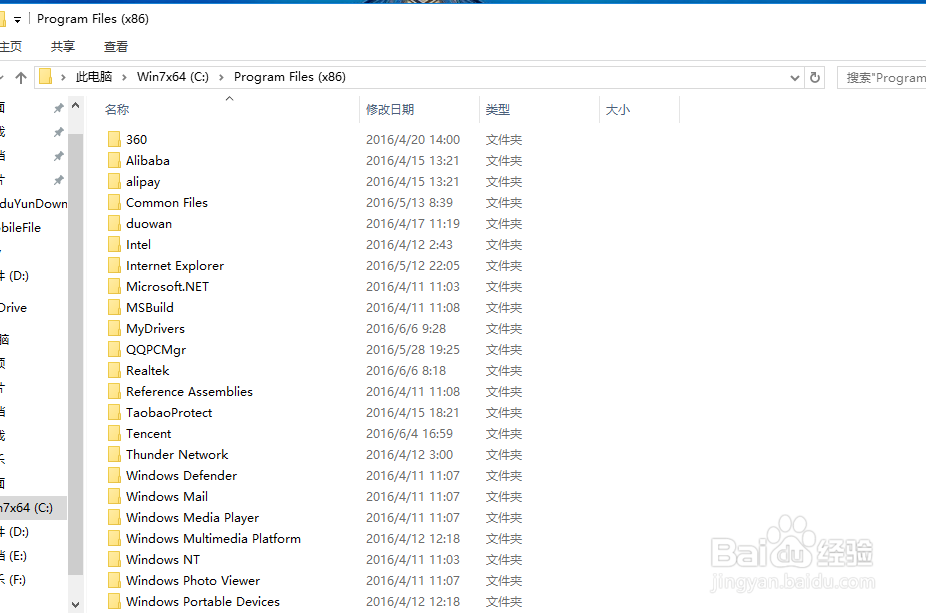Click the 2016/6/6 9:28 date of MyDrivers
Image resolution: width=926 pixels, height=614 pixels.
(406, 329)
